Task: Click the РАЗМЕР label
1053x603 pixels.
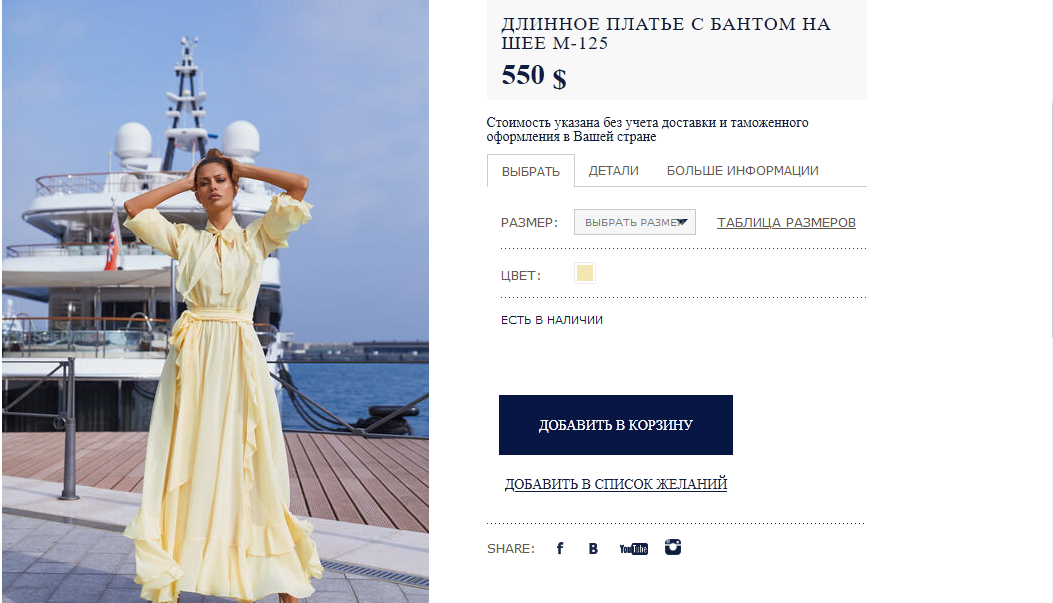Action: pyautogui.click(x=529, y=223)
